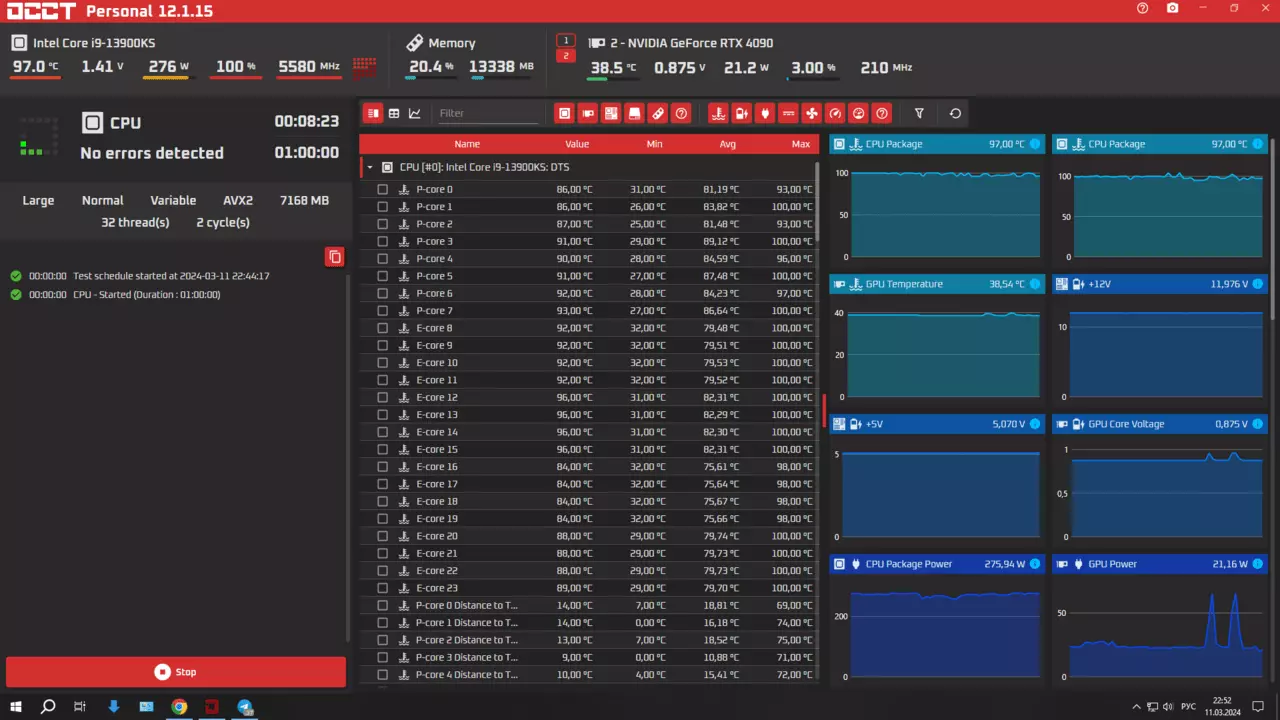Switch to graph-only monitoring view
The image size is (1280, 720).
point(415,113)
